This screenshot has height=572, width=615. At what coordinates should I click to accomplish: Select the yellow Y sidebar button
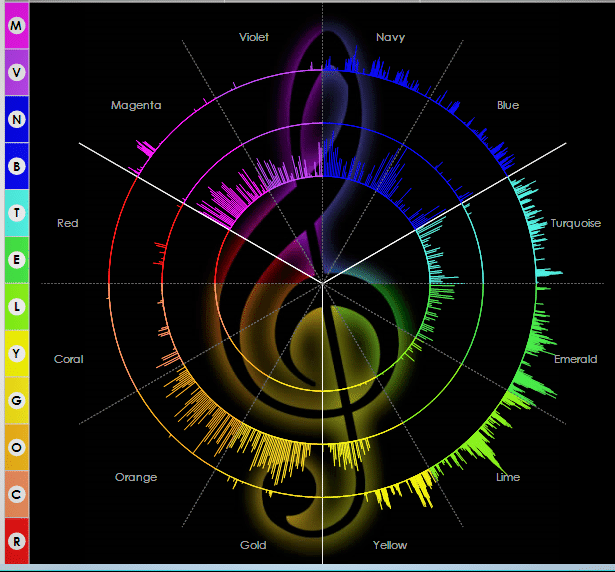click(16, 353)
